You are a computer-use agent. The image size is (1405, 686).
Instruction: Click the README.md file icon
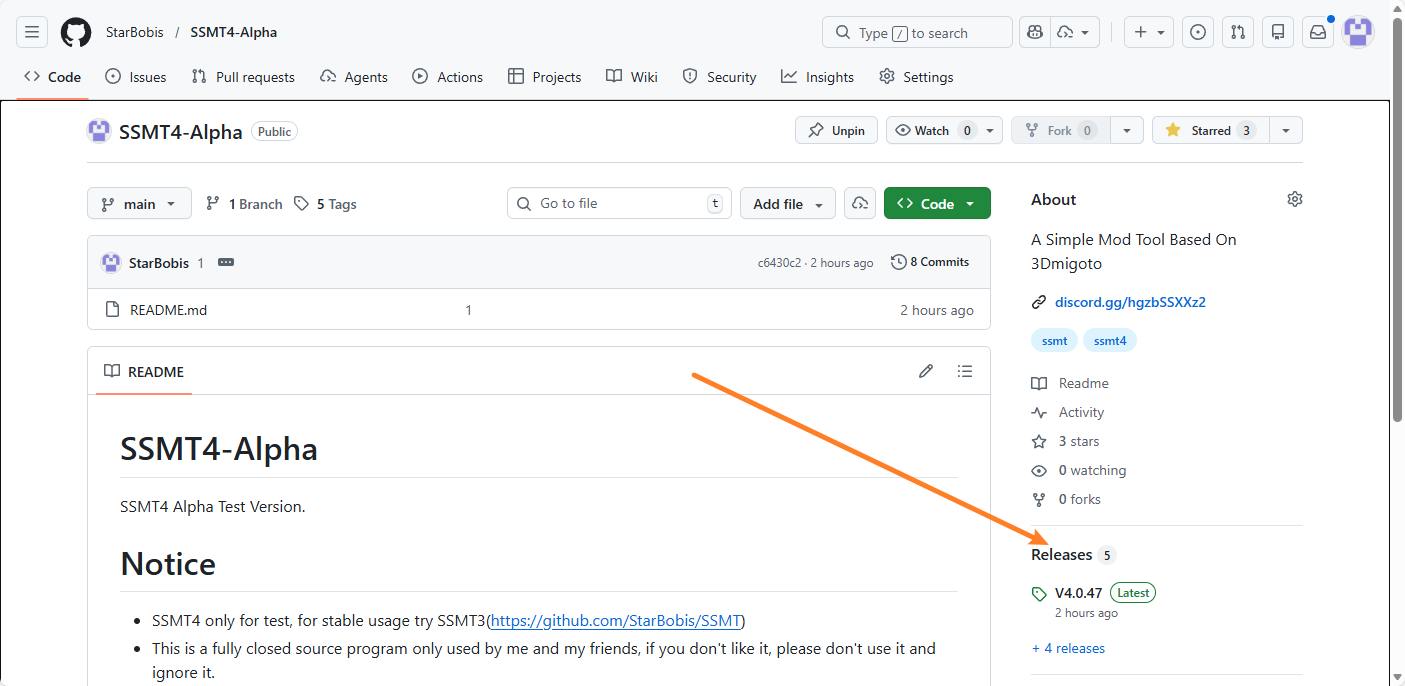click(113, 310)
